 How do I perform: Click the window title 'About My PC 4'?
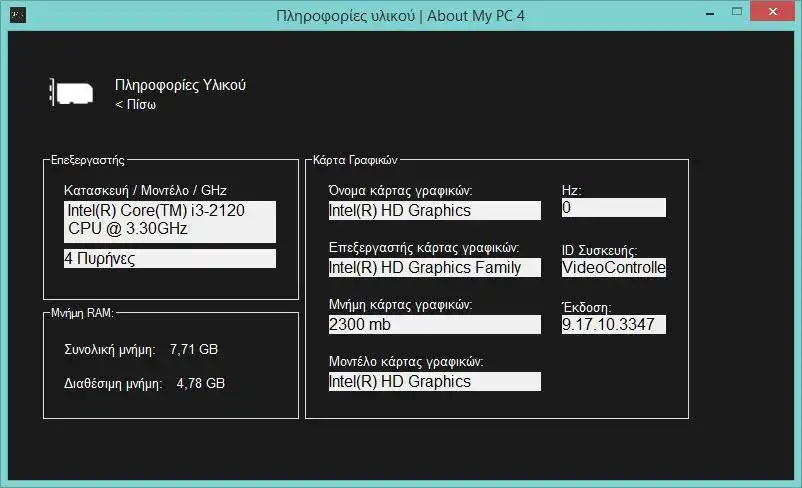coord(476,16)
